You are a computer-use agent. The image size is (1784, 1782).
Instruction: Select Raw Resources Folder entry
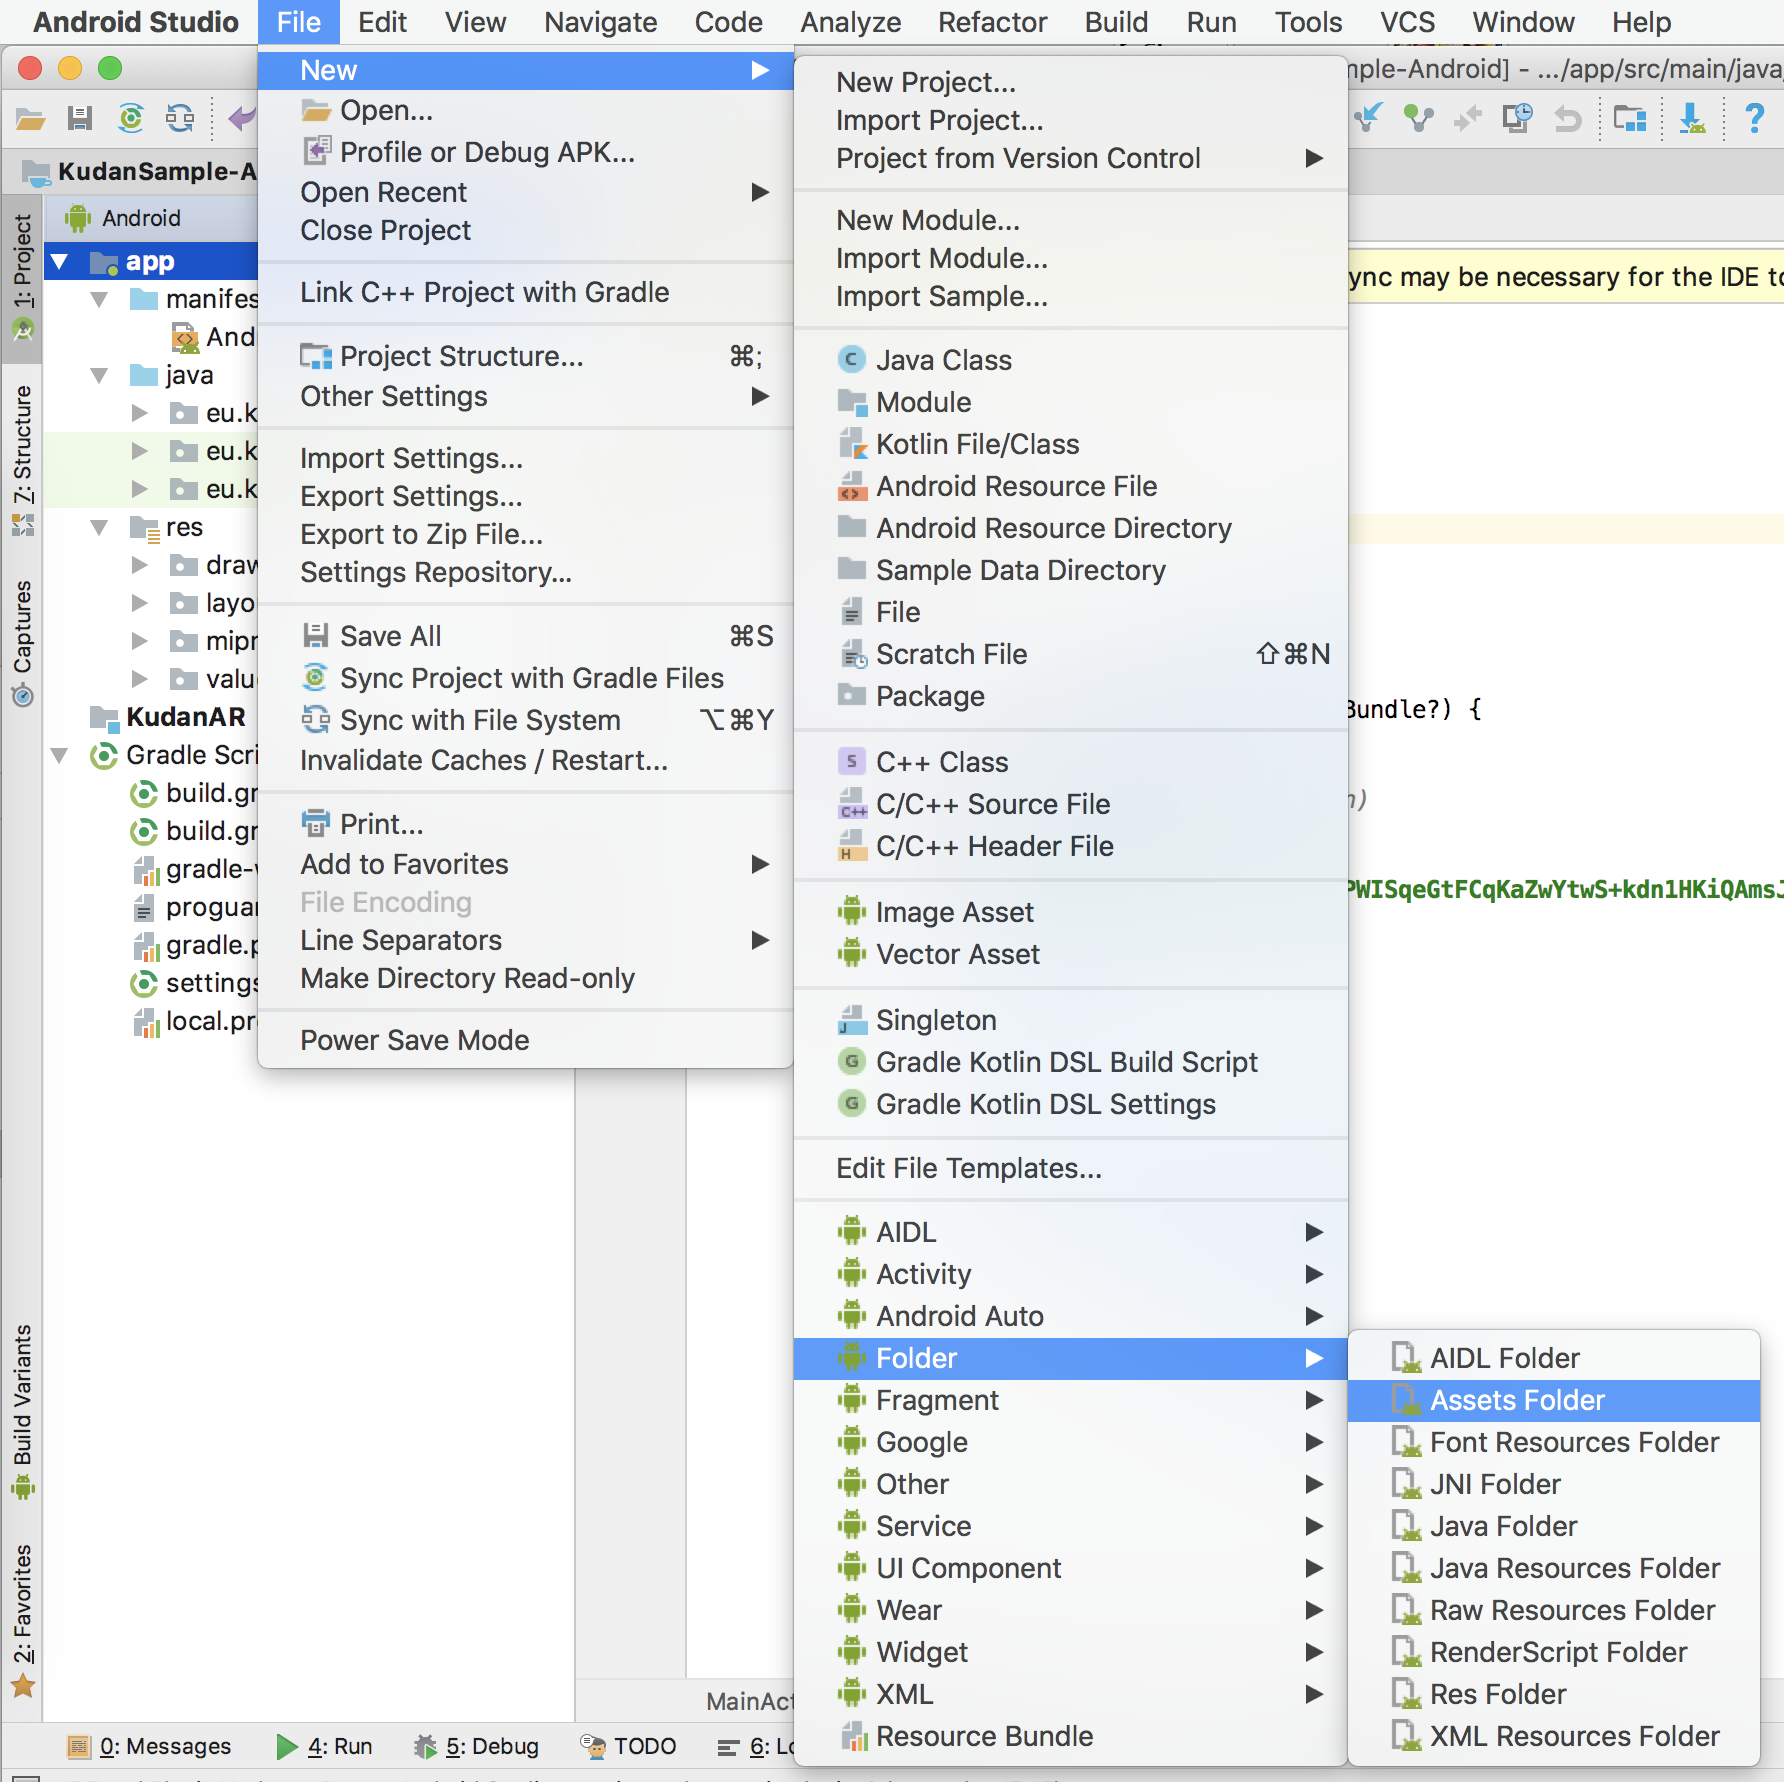pyautogui.click(x=1554, y=1610)
